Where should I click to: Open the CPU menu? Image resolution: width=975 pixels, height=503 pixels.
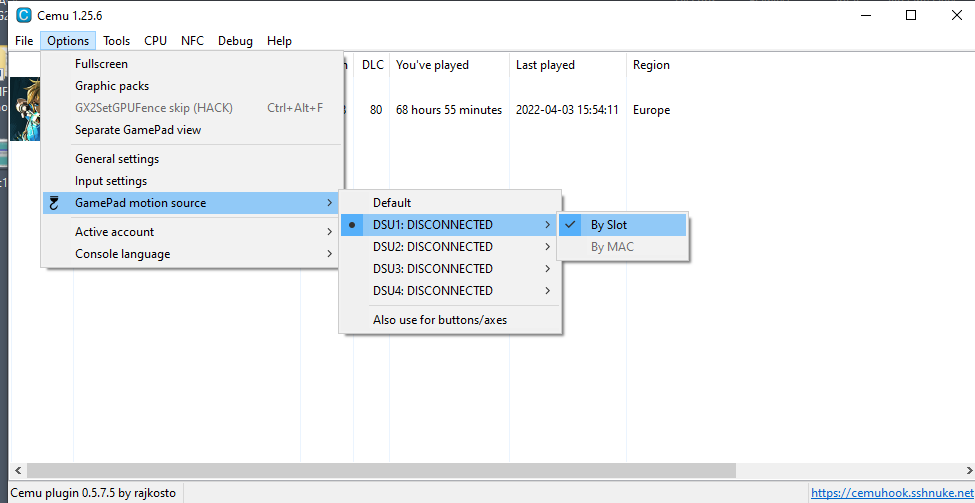pyautogui.click(x=155, y=41)
